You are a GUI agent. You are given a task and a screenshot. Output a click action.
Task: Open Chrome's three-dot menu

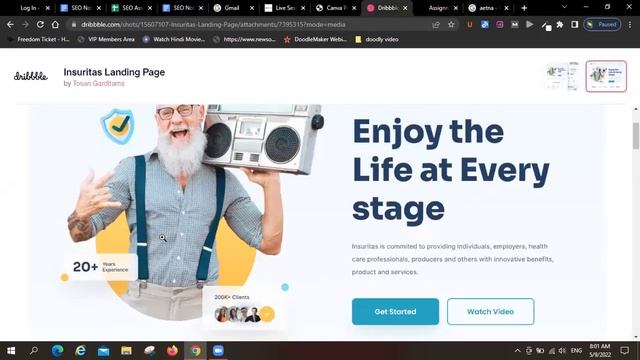pos(630,24)
